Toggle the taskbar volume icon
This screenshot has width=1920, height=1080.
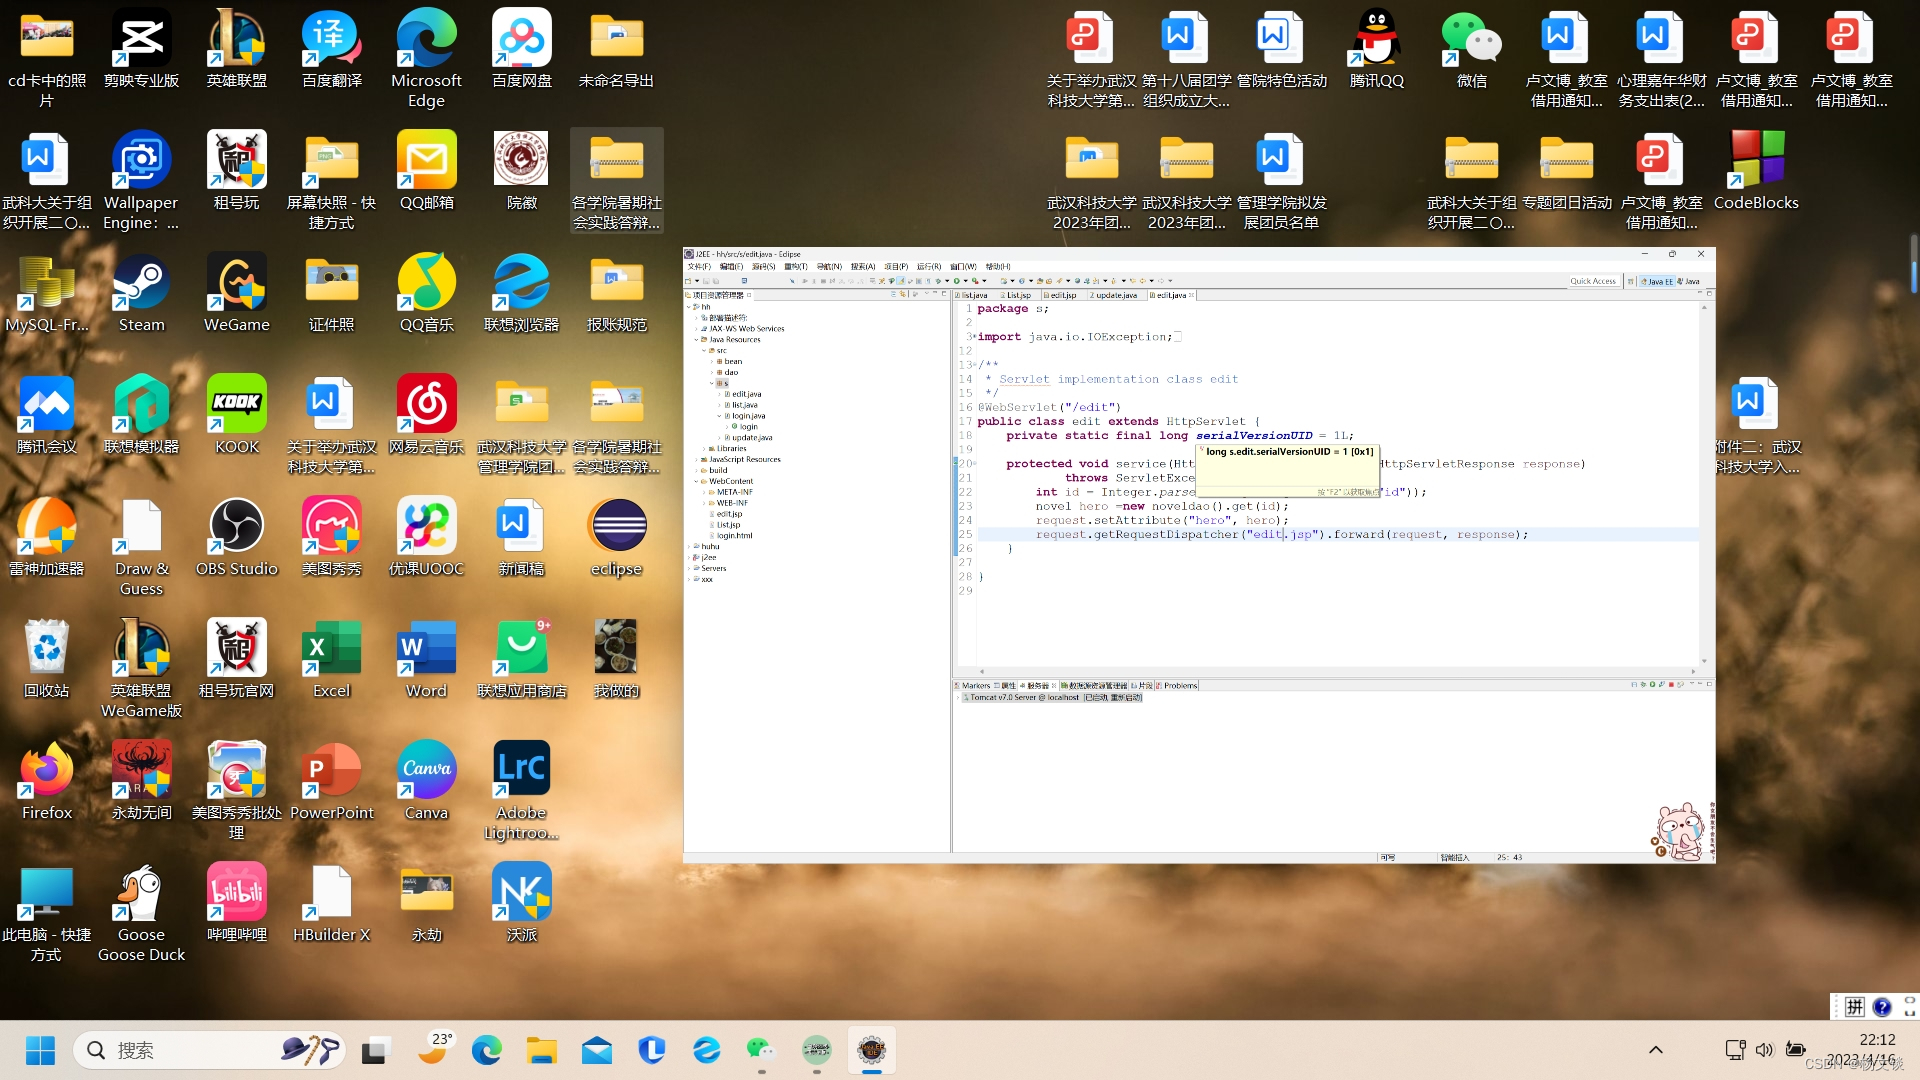pos(1764,1050)
